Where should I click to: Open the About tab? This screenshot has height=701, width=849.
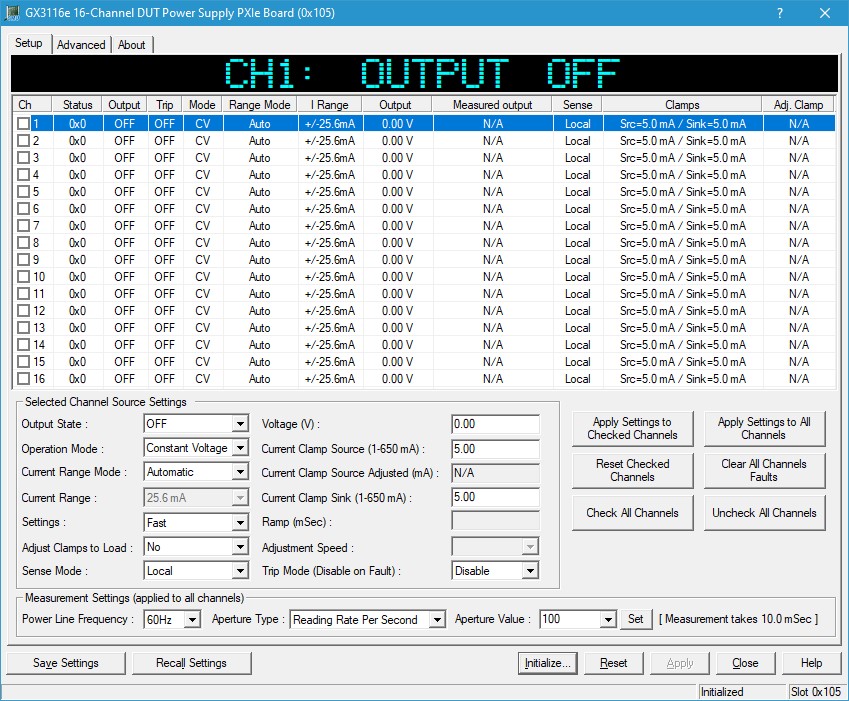131,45
